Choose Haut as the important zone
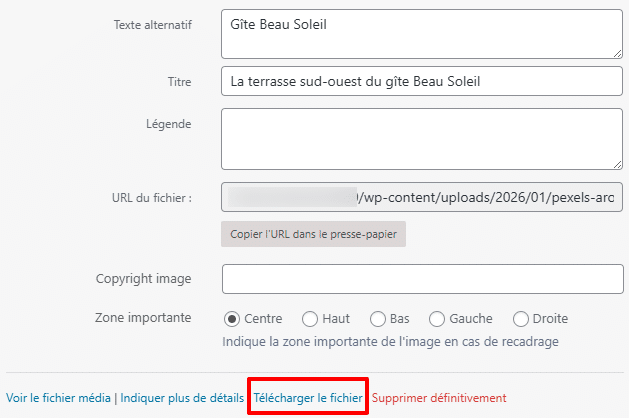Screen dimensions: 629x418 310,319
